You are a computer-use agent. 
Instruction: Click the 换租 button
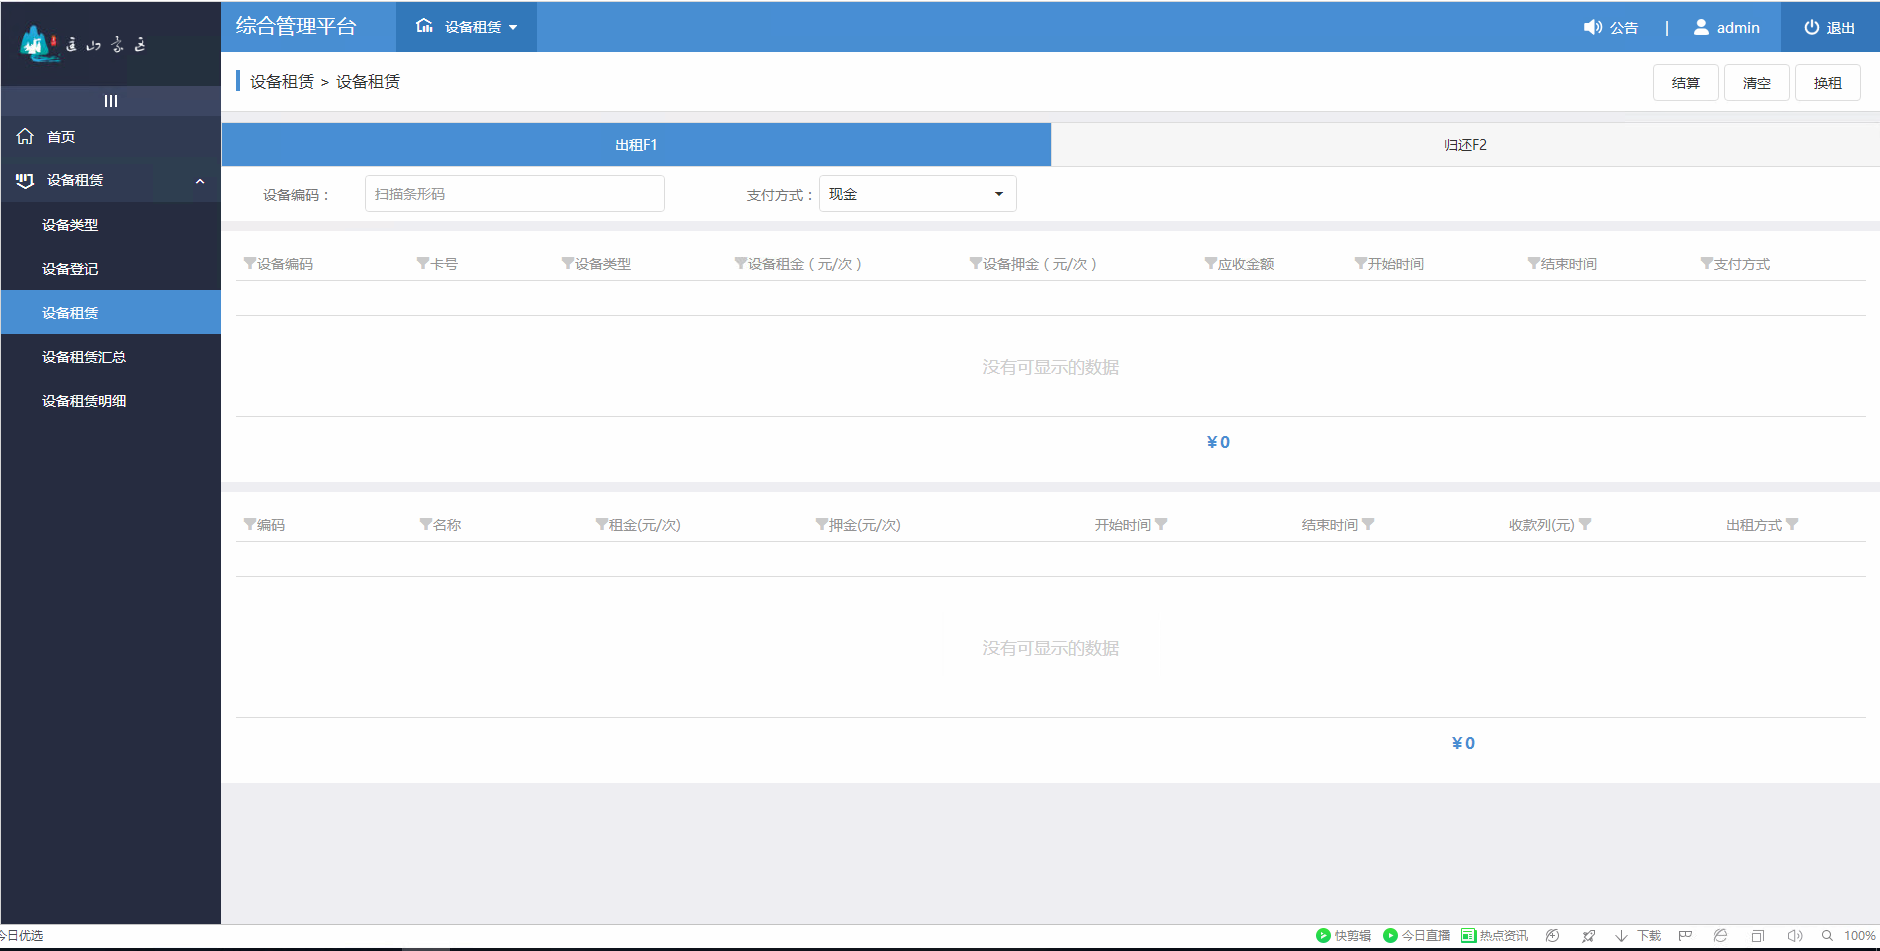(x=1827, y=83)
